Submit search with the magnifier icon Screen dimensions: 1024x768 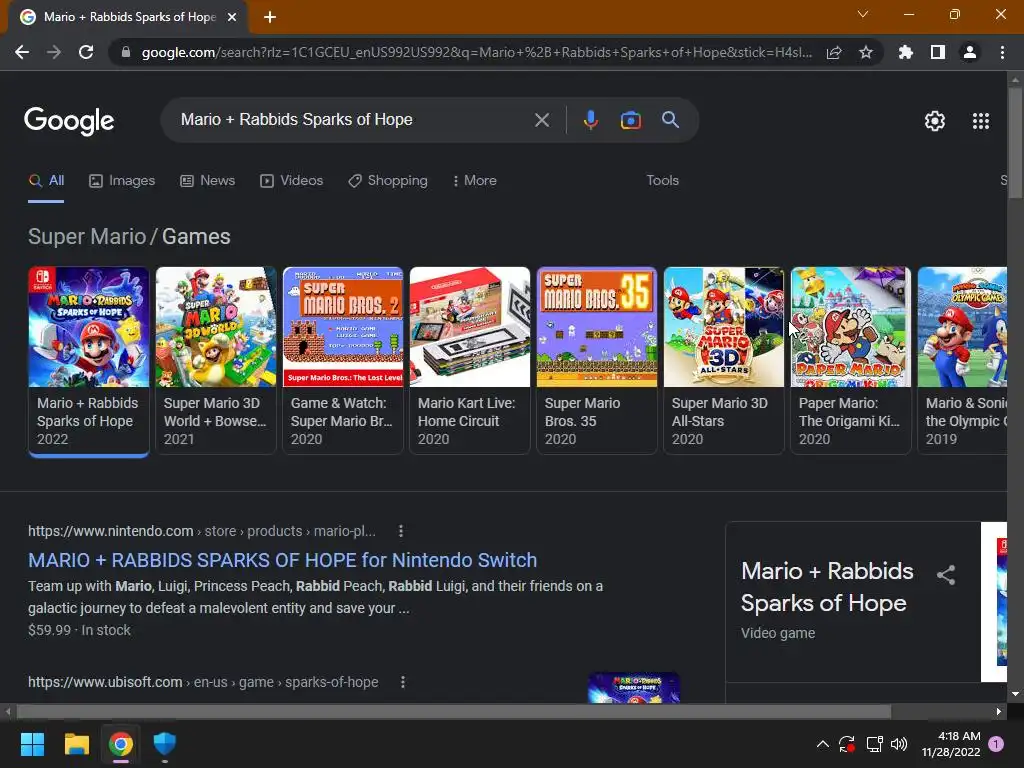point(670,120)
